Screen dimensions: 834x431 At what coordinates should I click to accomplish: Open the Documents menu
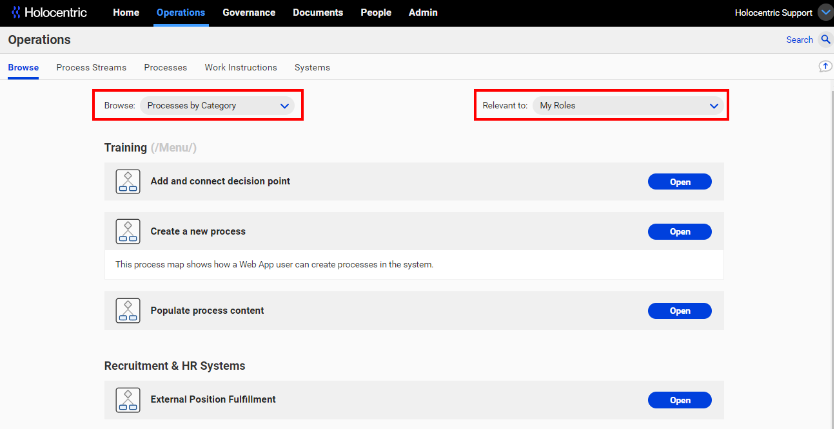click(318, 13)
